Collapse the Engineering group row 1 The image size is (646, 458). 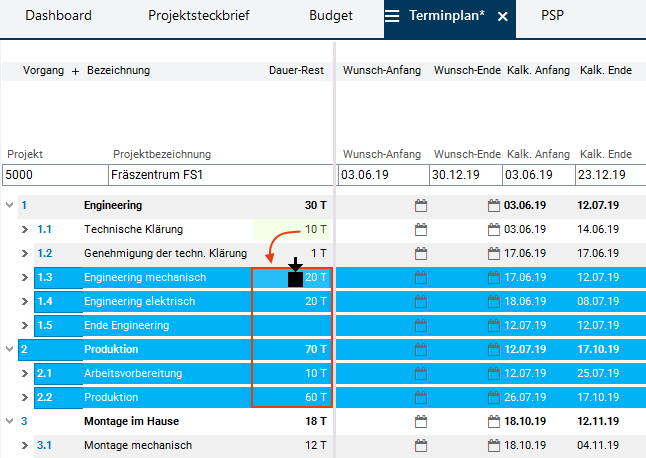pyautogui.click(x=10, y=206)
